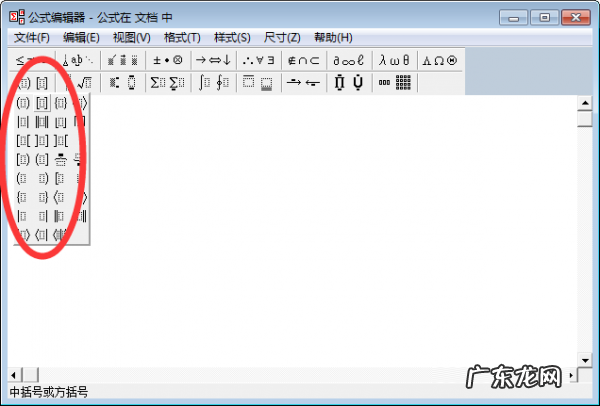Insert right single bar only template

(42, 216)
